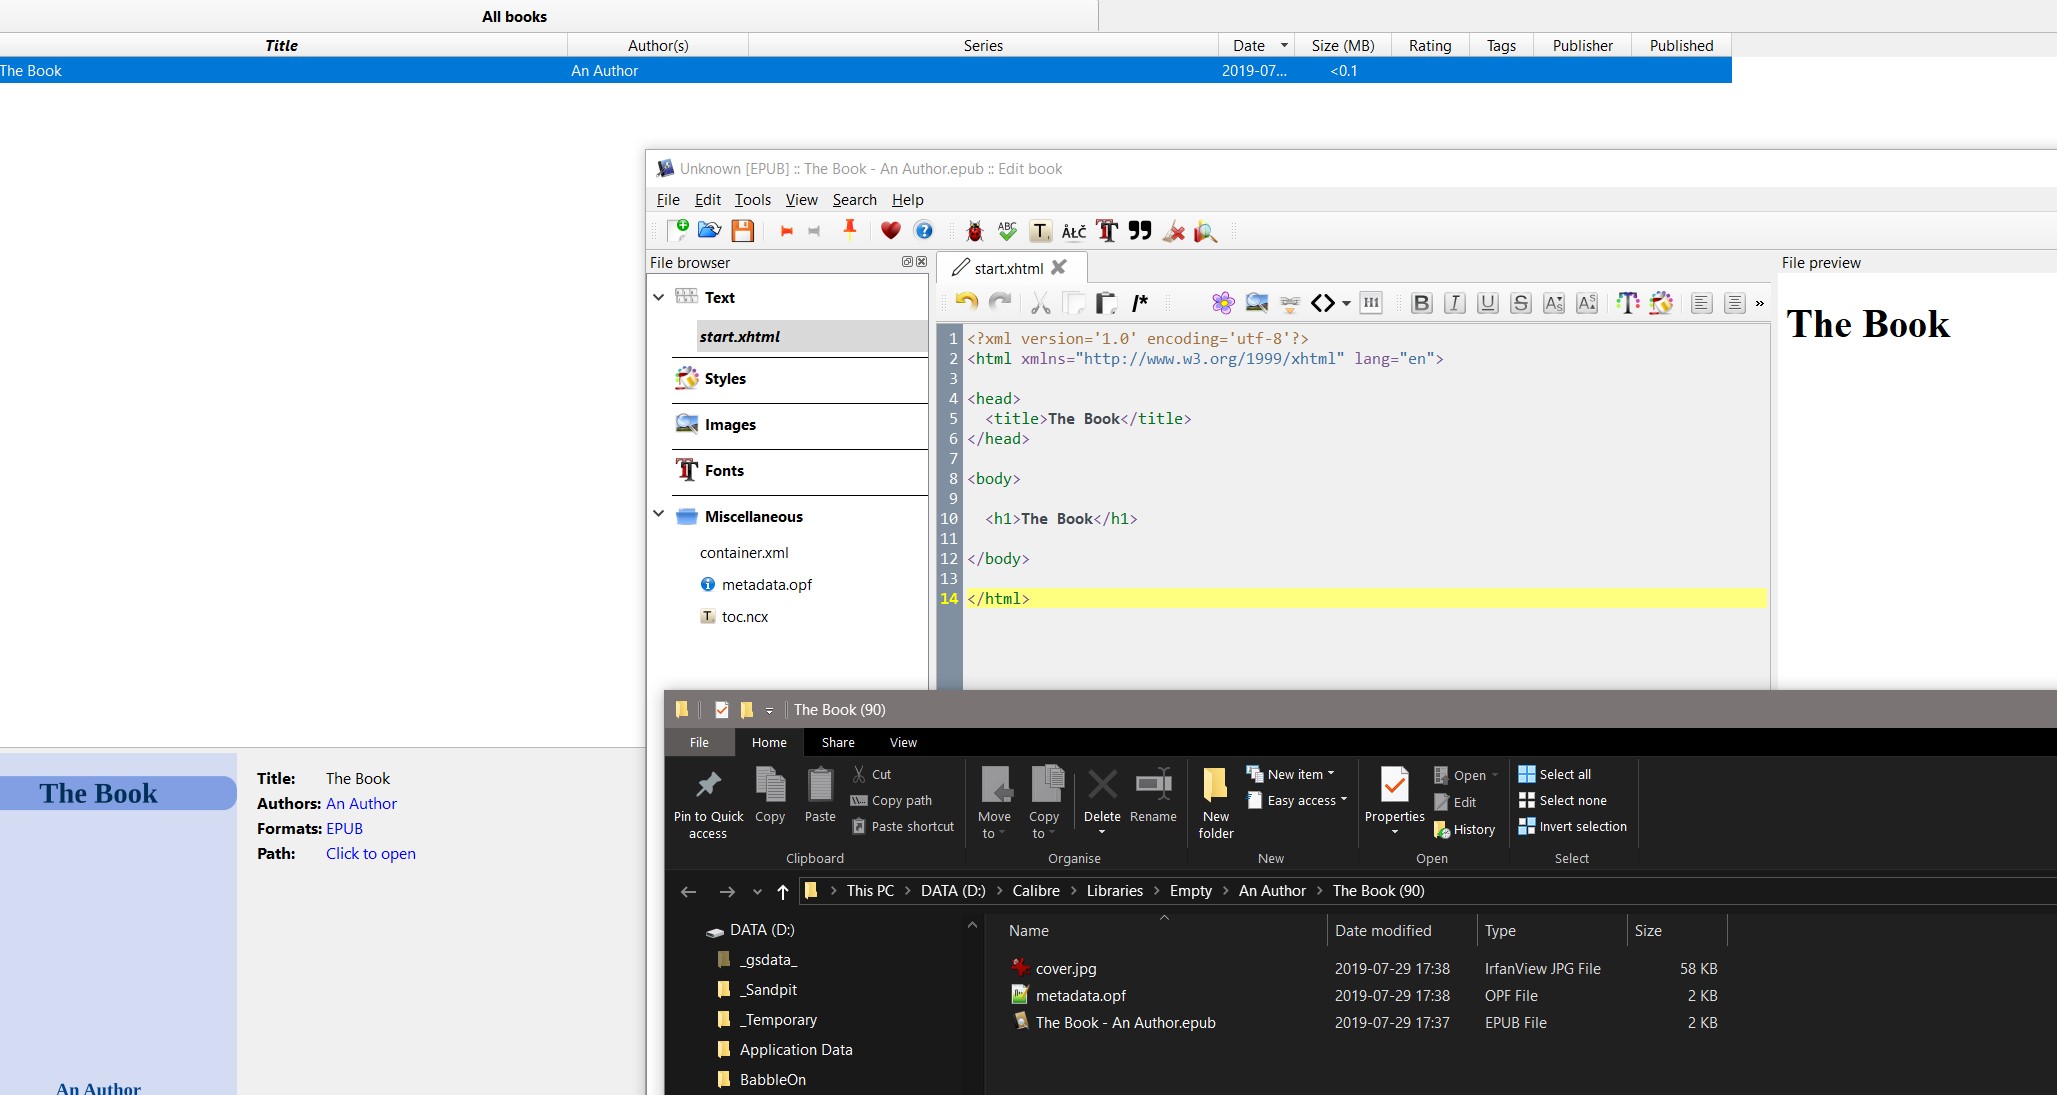Open the Tools menu
The image size is (2057, 1095).
coord(752,200)
